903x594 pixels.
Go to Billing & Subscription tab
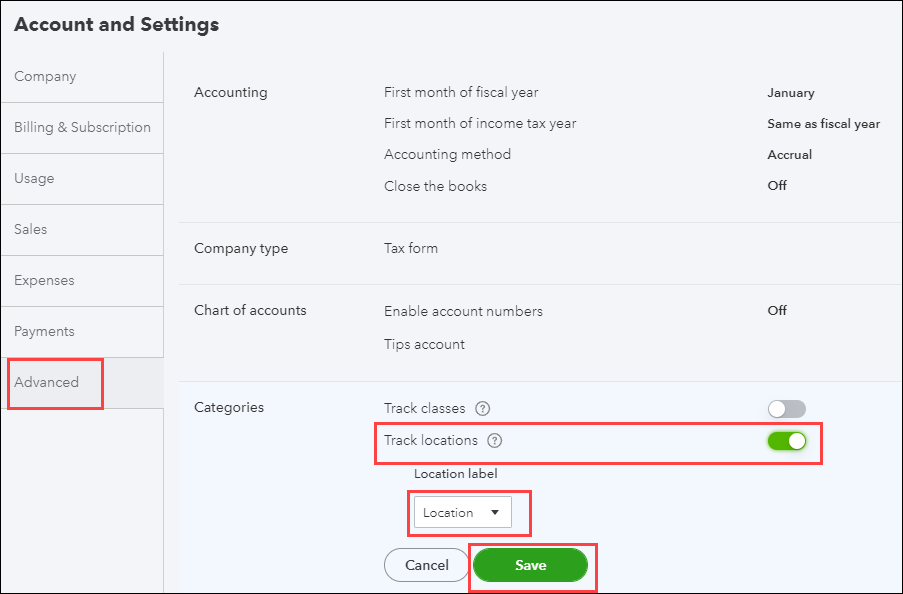[x=82, y=127]
